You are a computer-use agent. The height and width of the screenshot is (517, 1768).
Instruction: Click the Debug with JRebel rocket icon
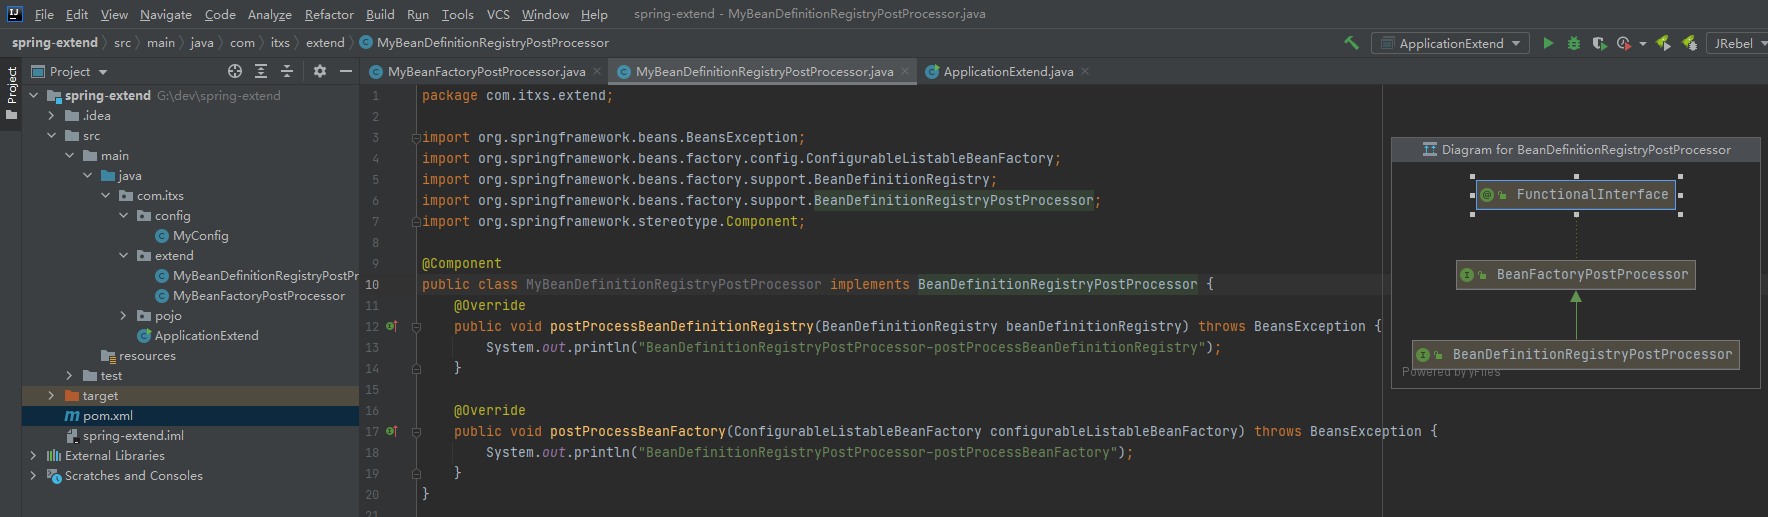1689,43
